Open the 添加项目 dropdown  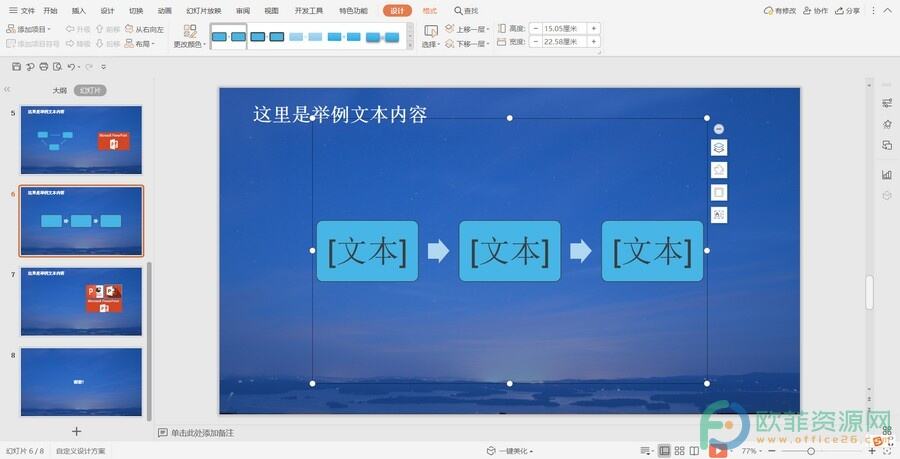[x=28, y=29]
